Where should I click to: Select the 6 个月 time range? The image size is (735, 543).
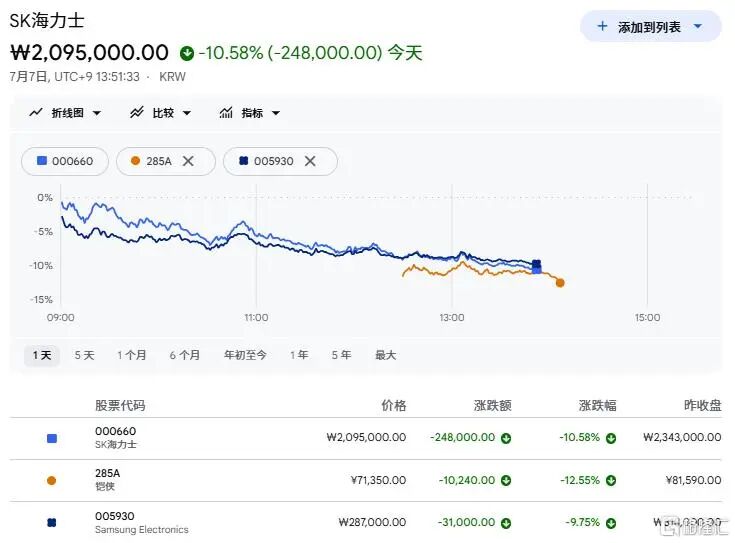pos(185,355)
